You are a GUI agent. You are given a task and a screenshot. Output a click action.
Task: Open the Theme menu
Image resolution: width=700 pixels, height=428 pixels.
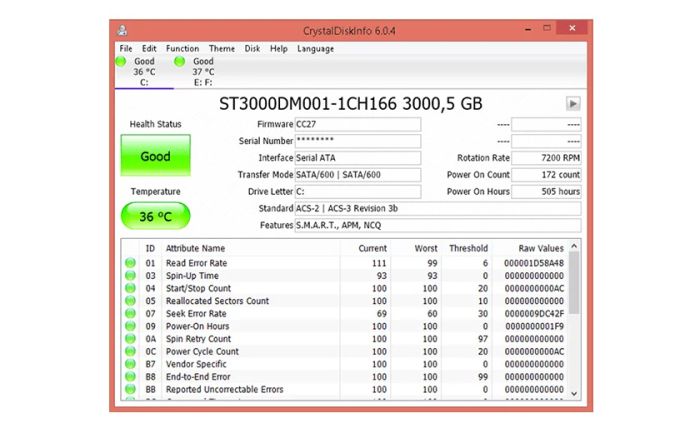[221, 48]
